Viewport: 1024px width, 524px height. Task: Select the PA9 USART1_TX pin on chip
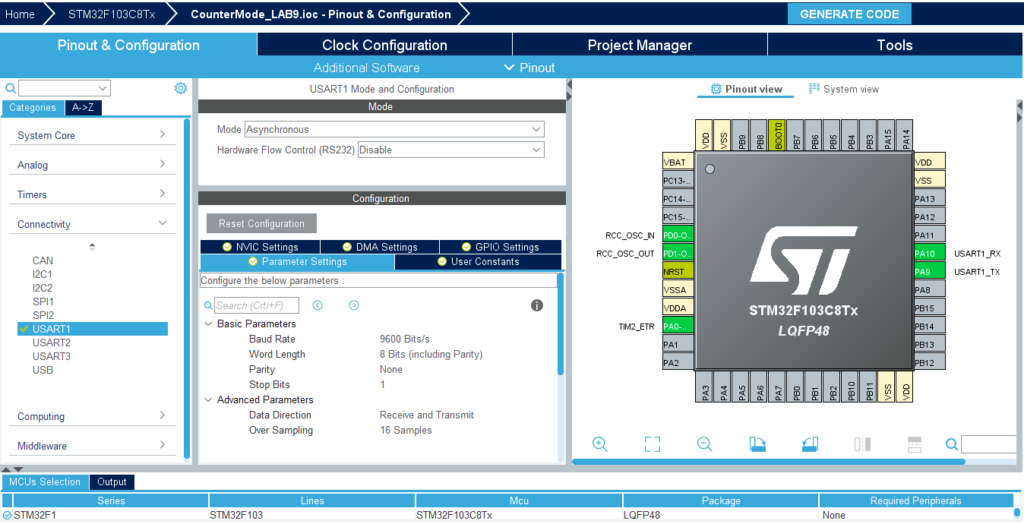pos(924,272)
